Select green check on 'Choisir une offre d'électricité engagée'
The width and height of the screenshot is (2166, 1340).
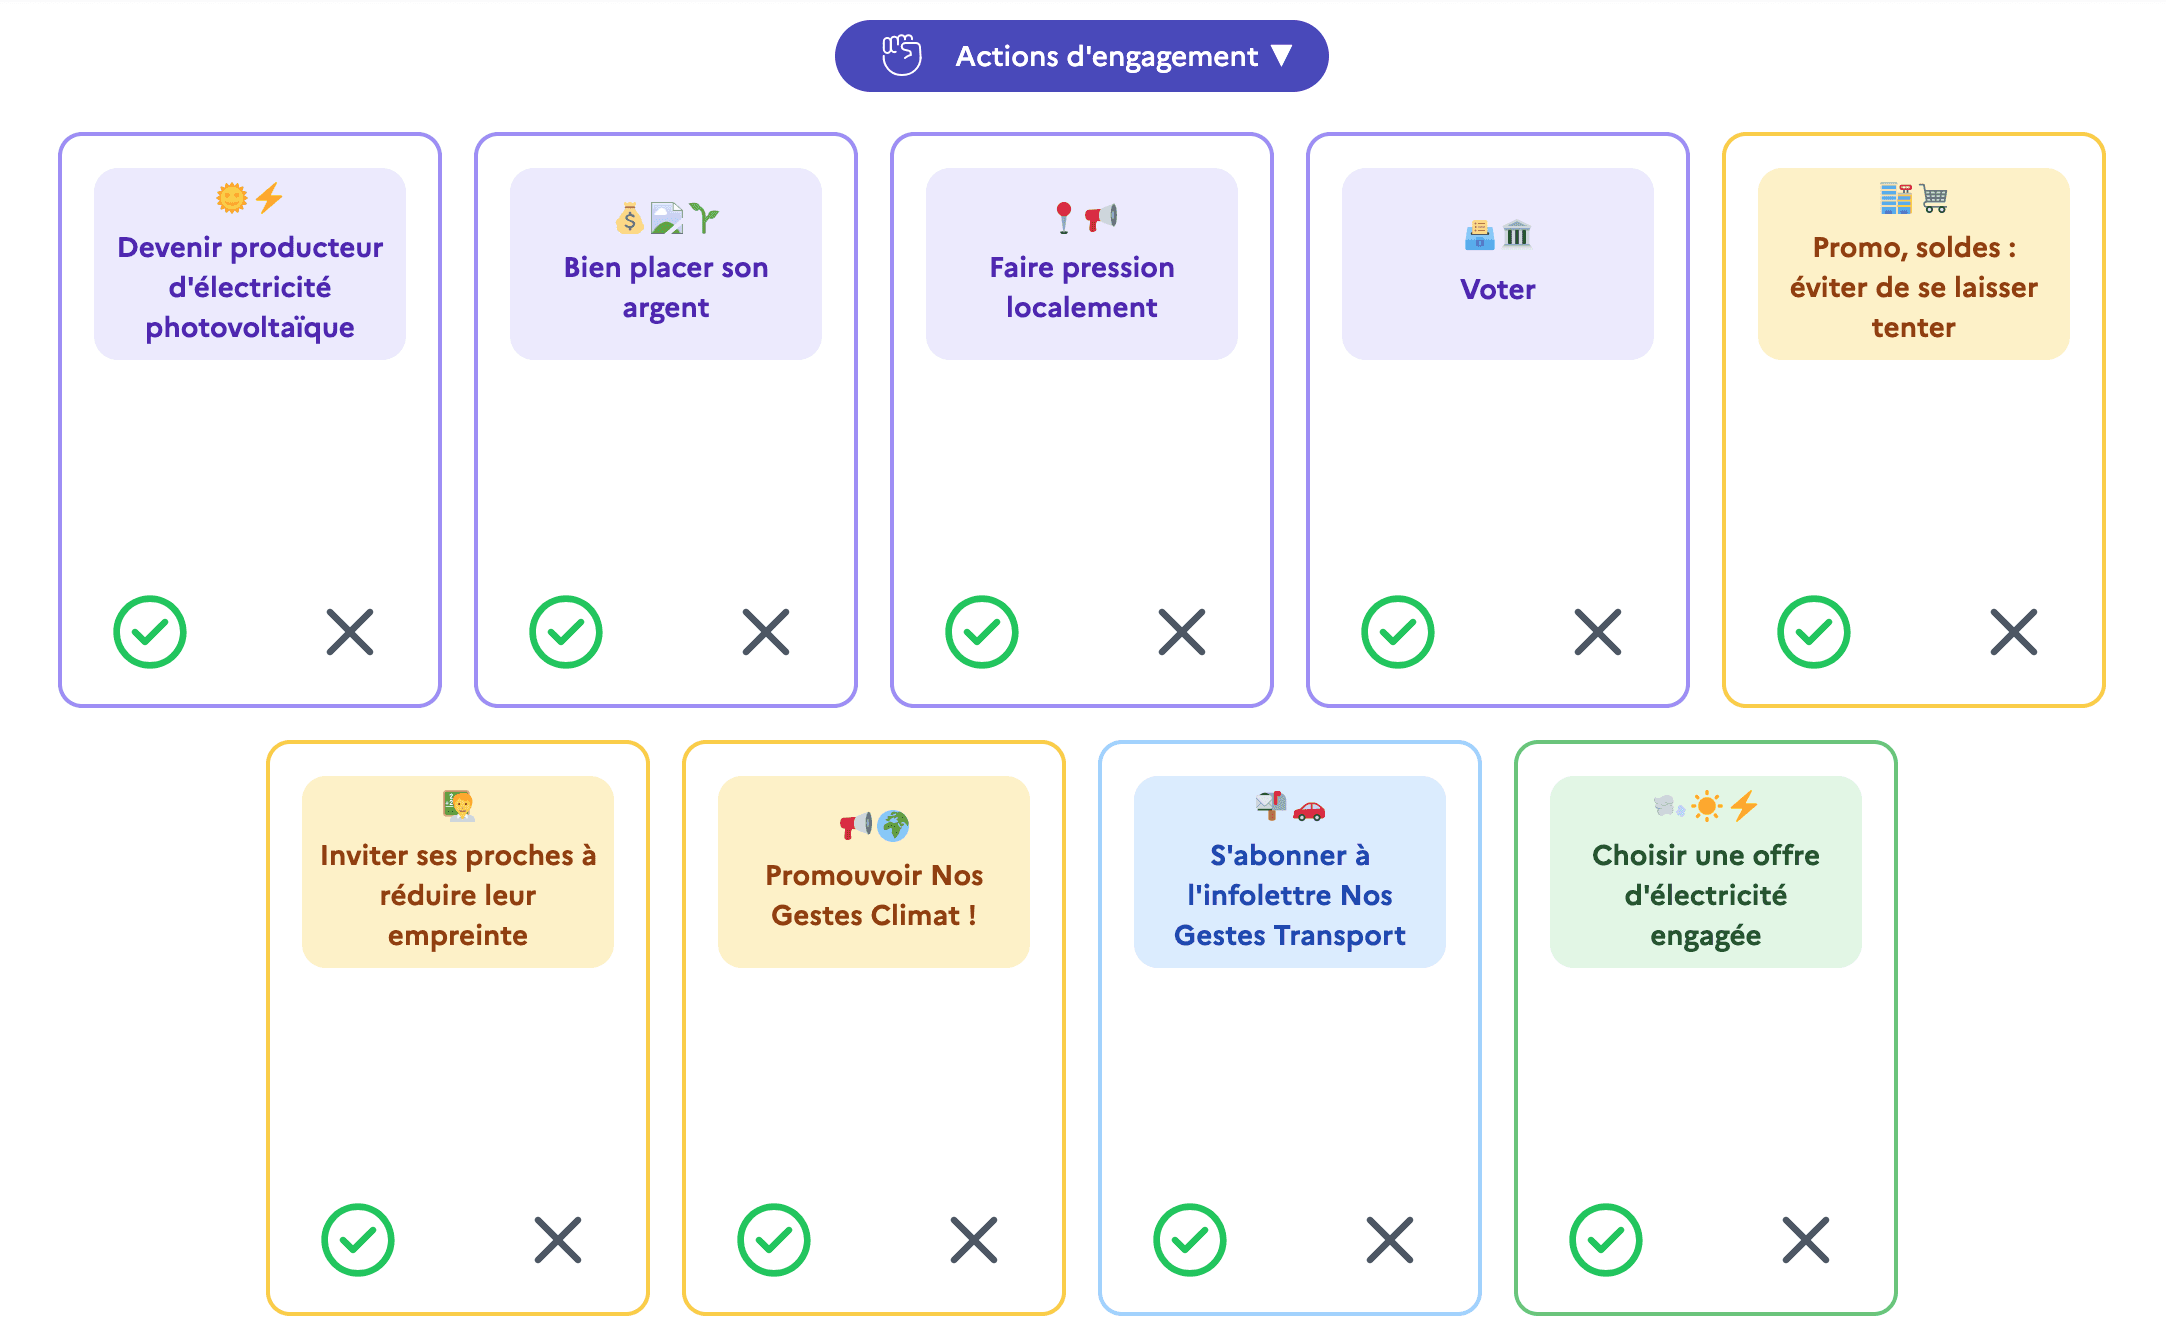1606,1240
